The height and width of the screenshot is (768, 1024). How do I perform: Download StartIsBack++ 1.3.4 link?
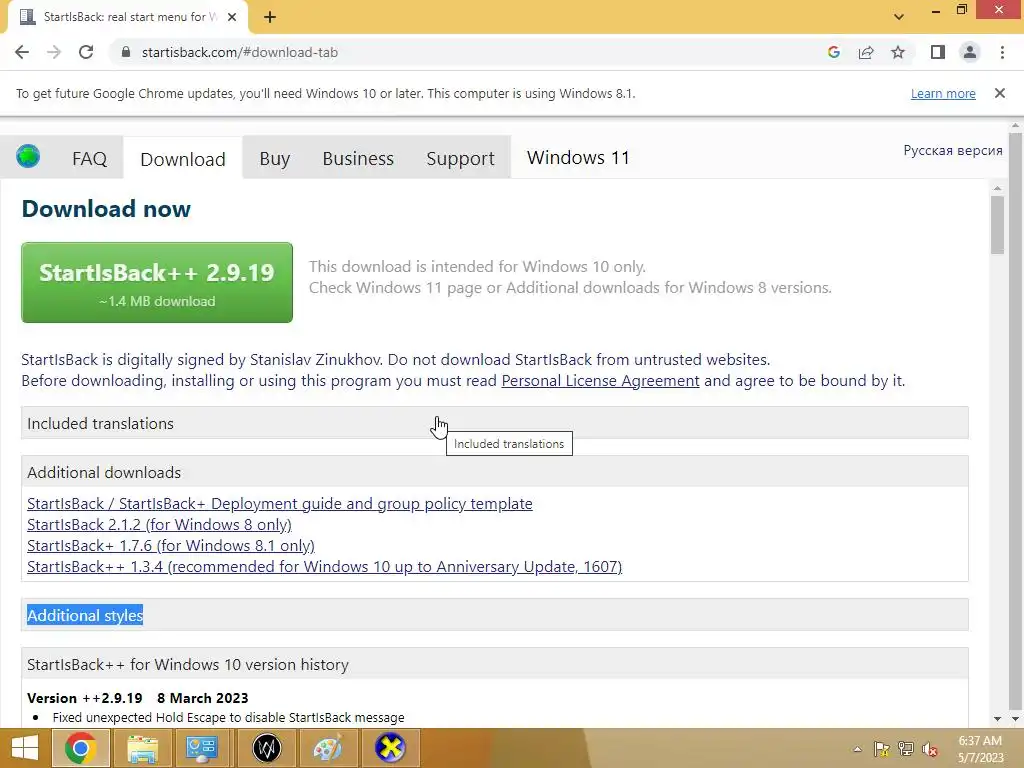[325, 566]
